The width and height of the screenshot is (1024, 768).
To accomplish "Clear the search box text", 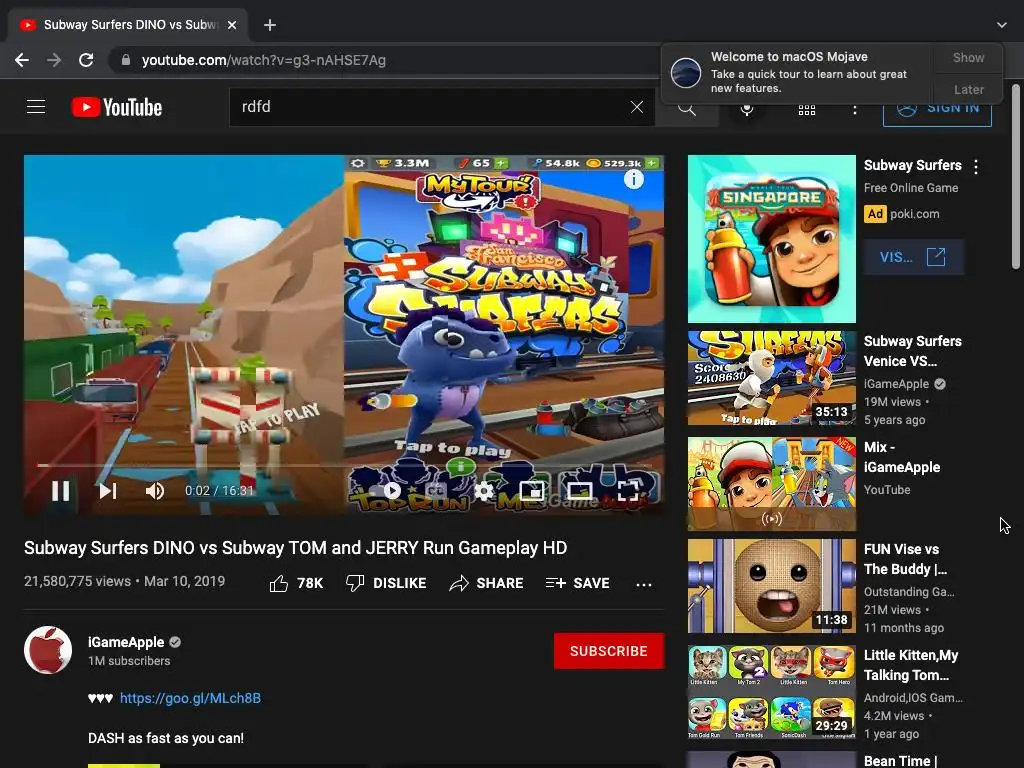I will click(x=637, y=107).
